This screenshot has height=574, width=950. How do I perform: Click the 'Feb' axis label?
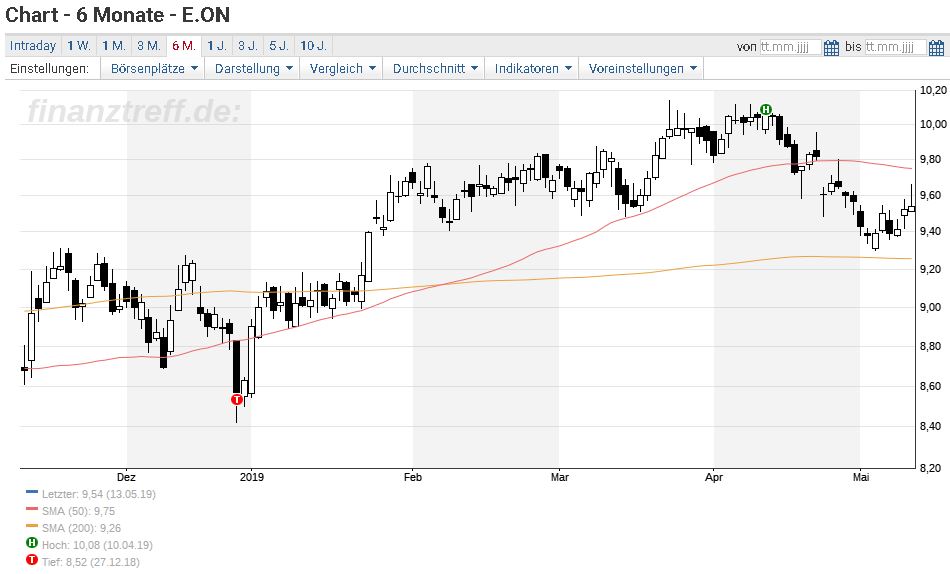[413, 477]
